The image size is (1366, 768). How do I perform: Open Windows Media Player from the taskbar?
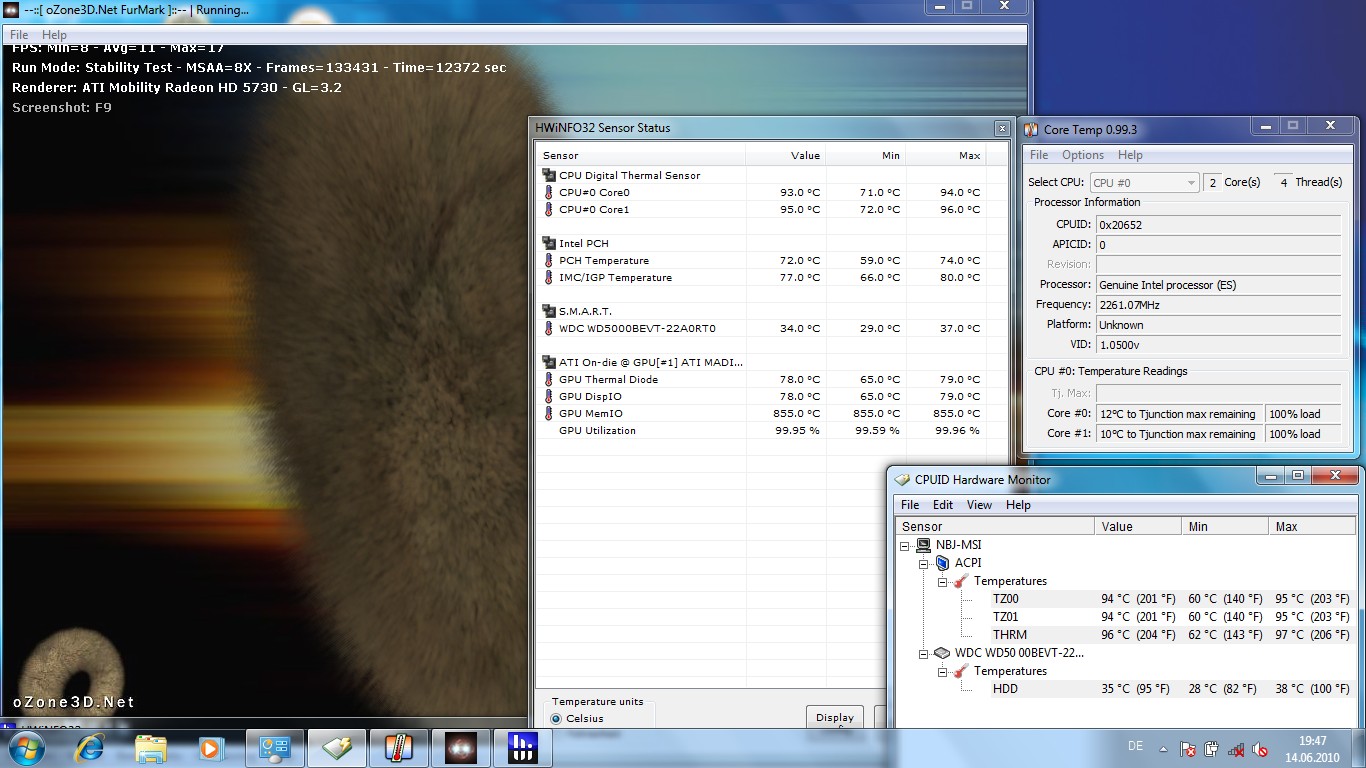(x=211, y=748)
